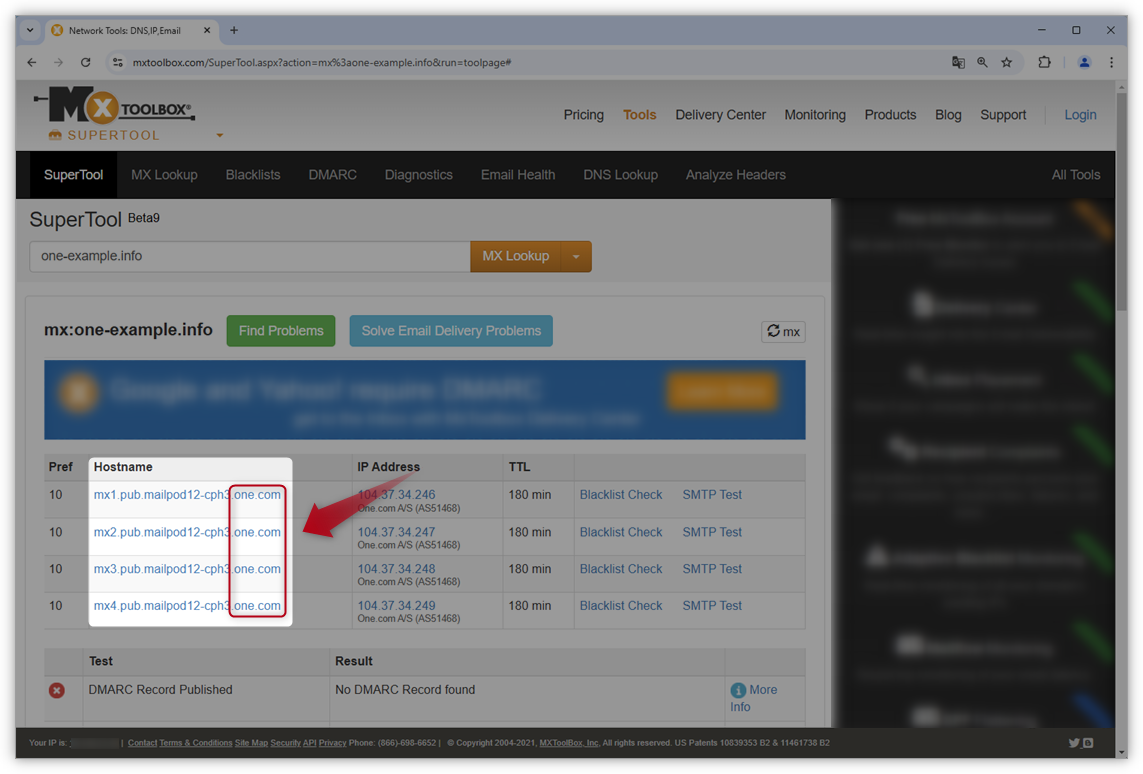The width and height of the screenshot is (1143, 774).
Task: Open the Chrome extensions puzzle icon
Action: click(x=1044, y=62)
